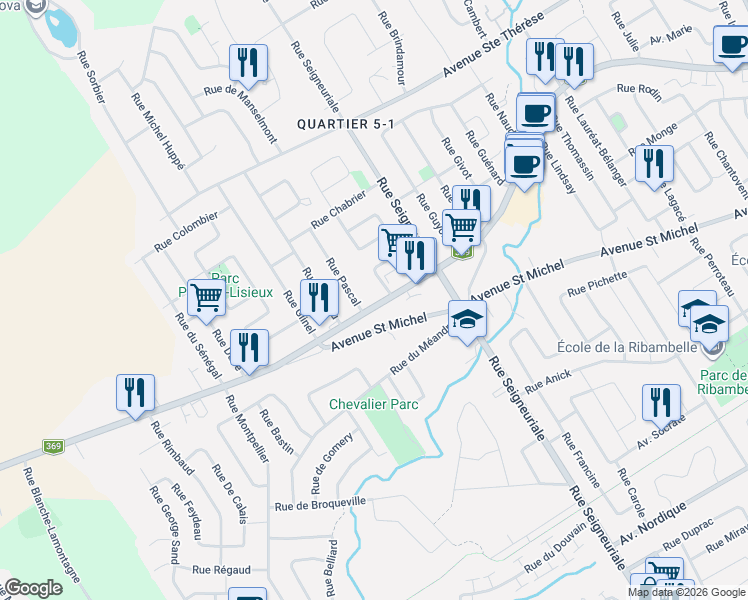Select the Rue Pichette street label
Viewport: 748px width, 600px height.
[x=597, y=284]
